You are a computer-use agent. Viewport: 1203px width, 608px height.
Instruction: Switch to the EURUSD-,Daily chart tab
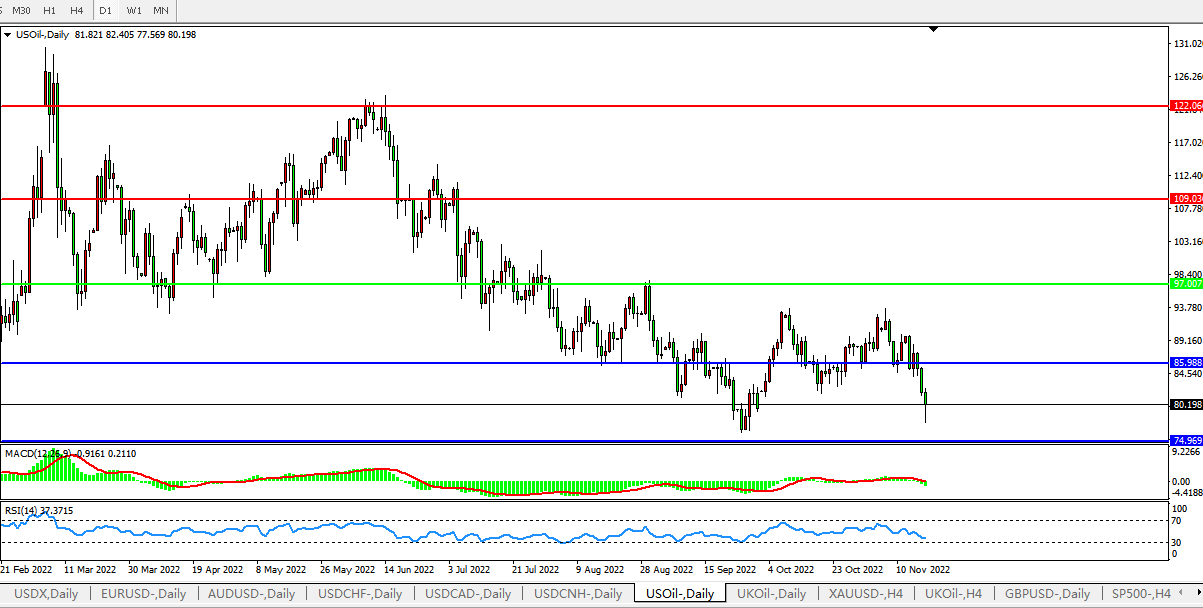coord(142,594)
